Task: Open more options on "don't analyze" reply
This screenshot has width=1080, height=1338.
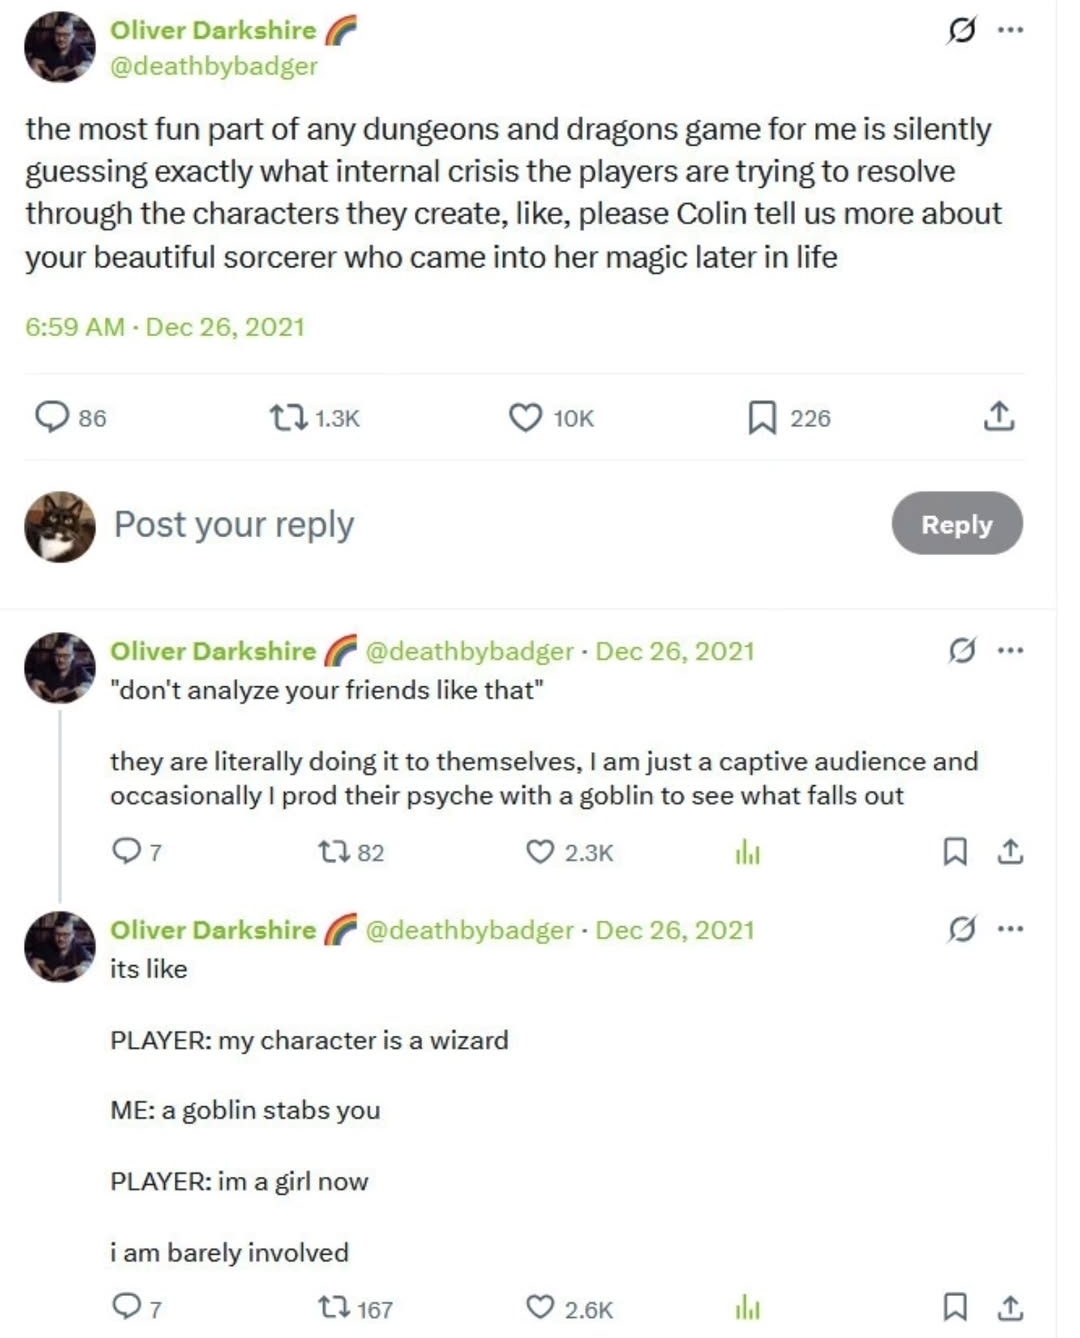Action: pyautogui.click(x=1010, y=651)
